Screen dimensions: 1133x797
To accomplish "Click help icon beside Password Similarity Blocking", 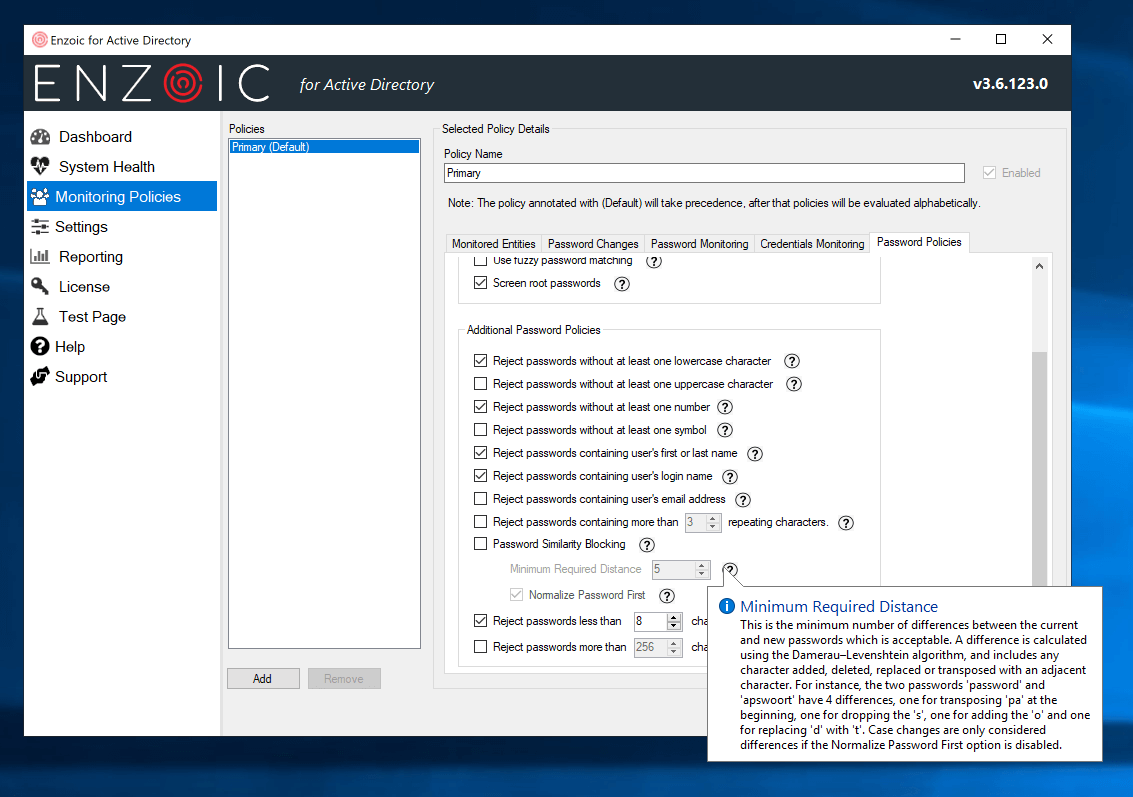I will coord(647,545).
